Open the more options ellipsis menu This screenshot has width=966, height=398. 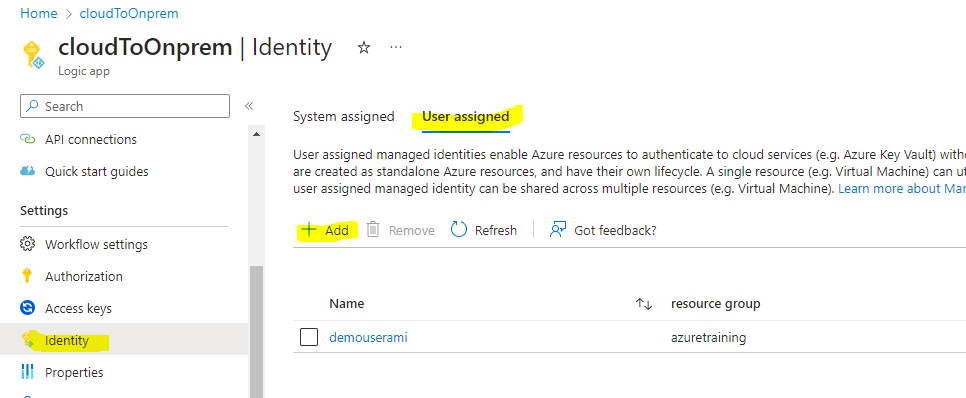point(396,47)
